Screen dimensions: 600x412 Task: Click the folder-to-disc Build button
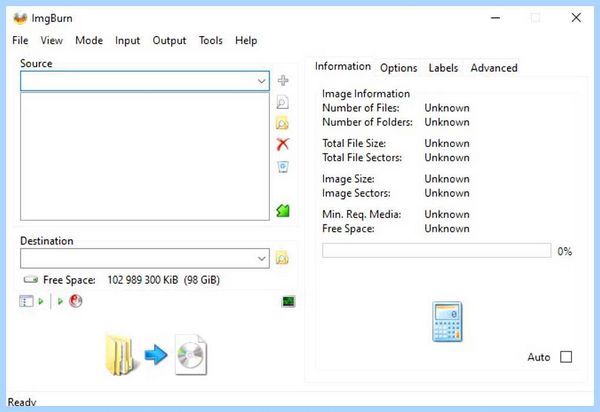(156, 355)
